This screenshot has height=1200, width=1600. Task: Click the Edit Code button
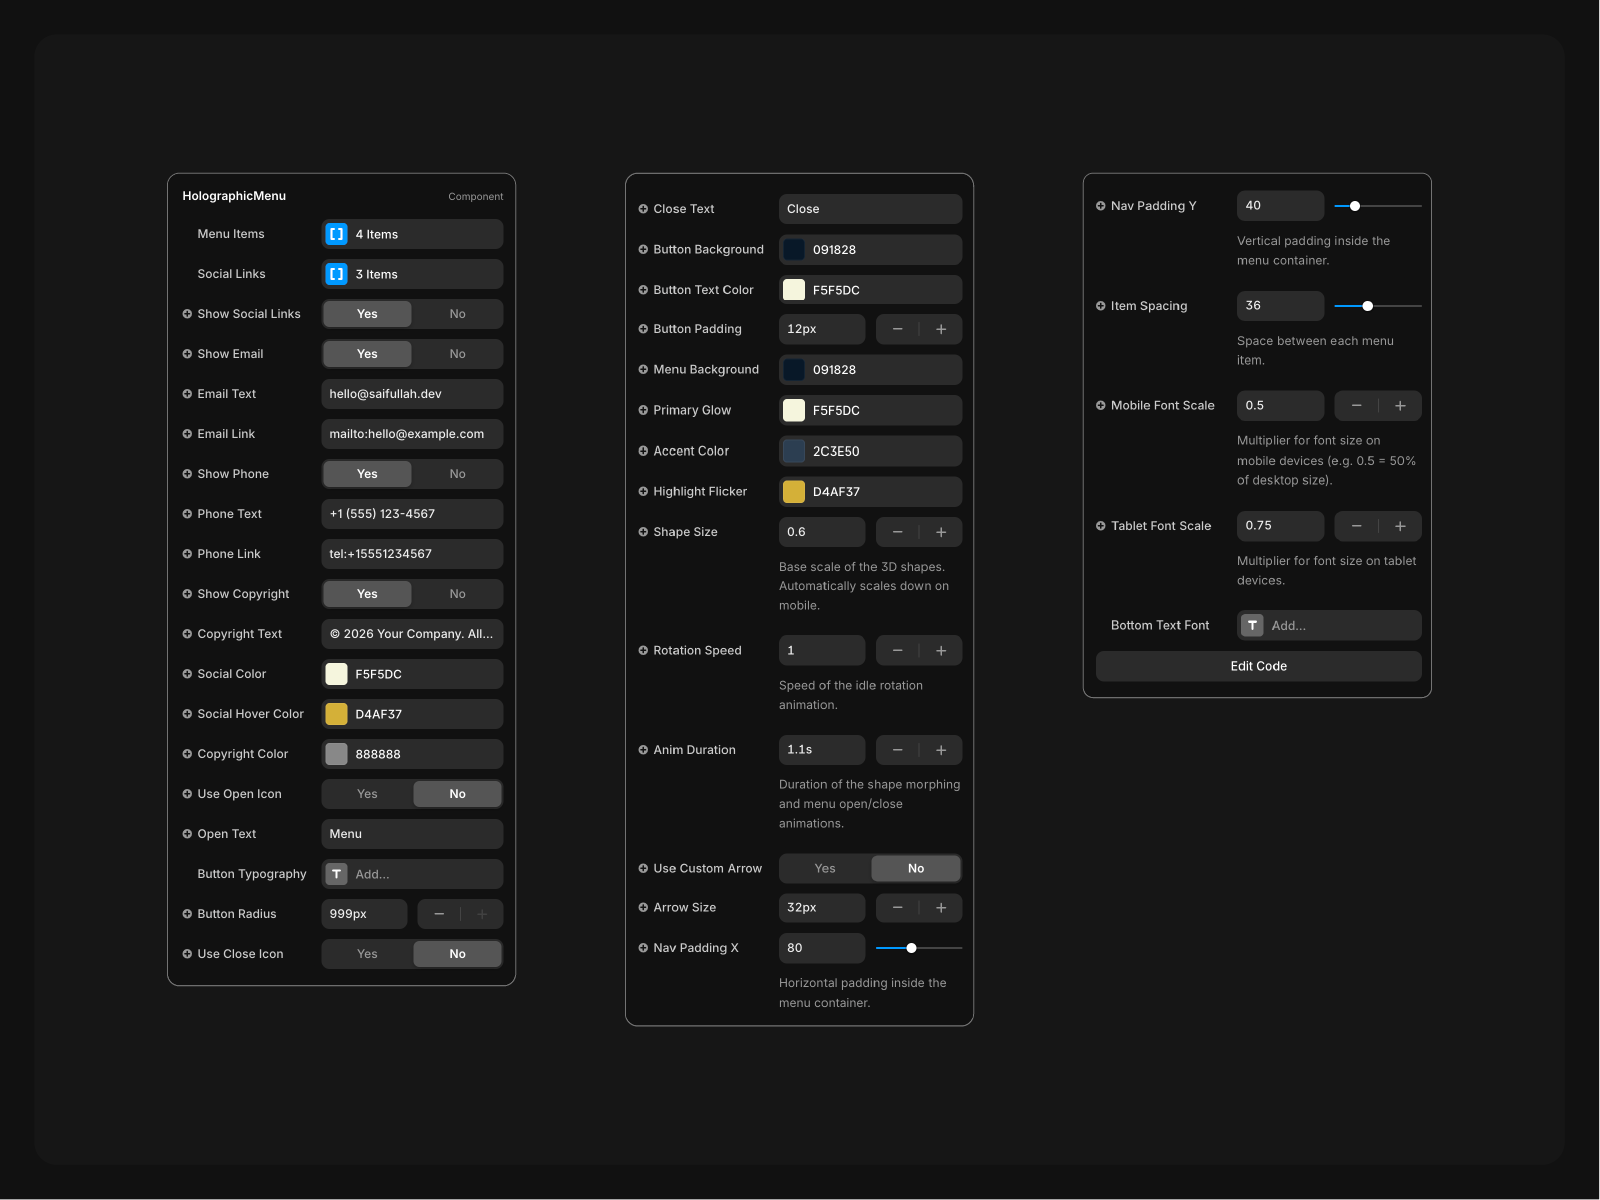click(x=1258, y=667)
